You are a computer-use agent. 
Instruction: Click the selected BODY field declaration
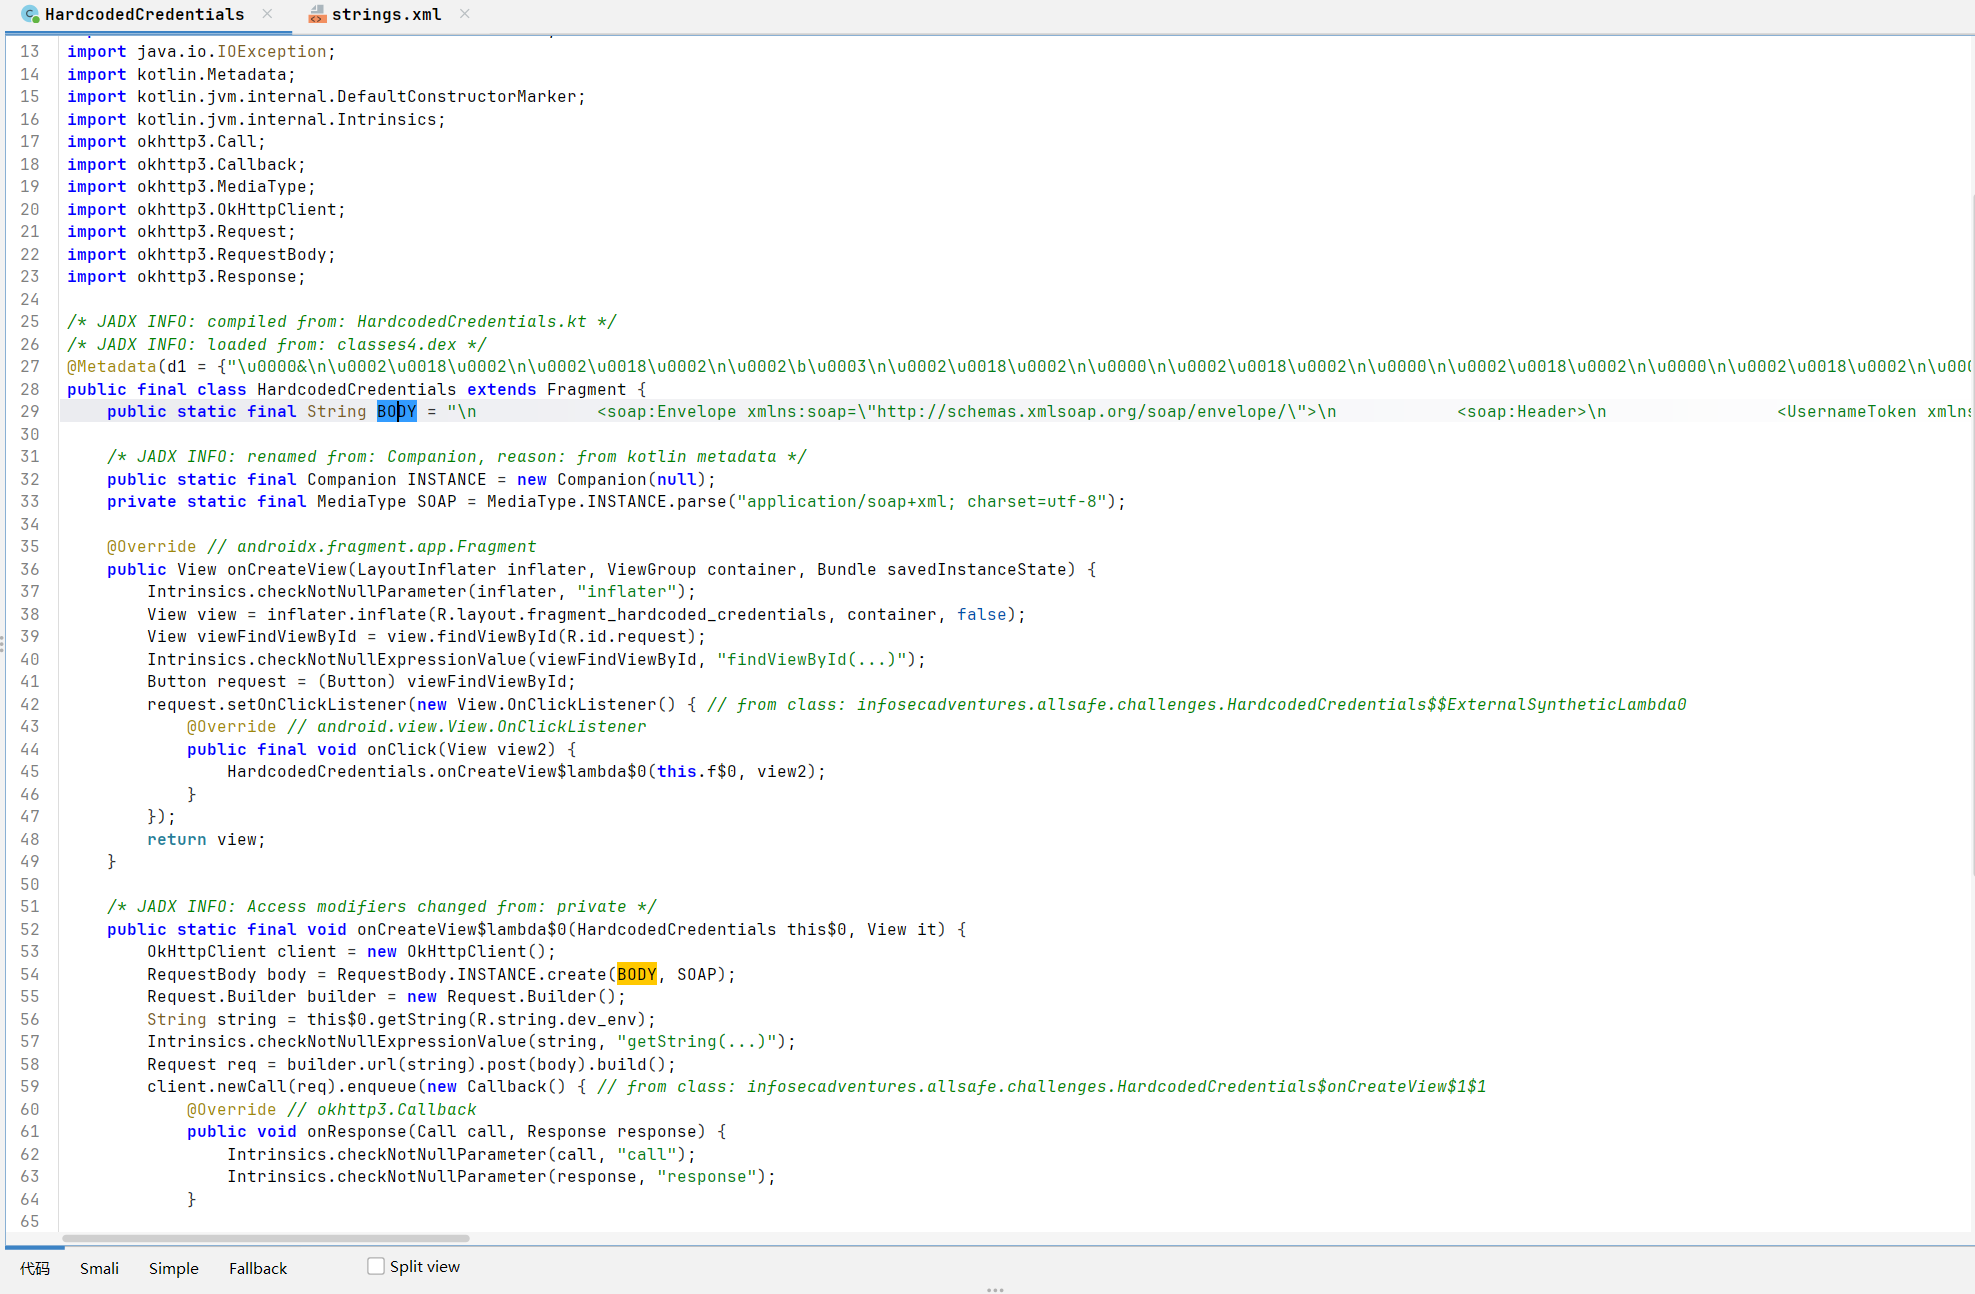point(396,411)
